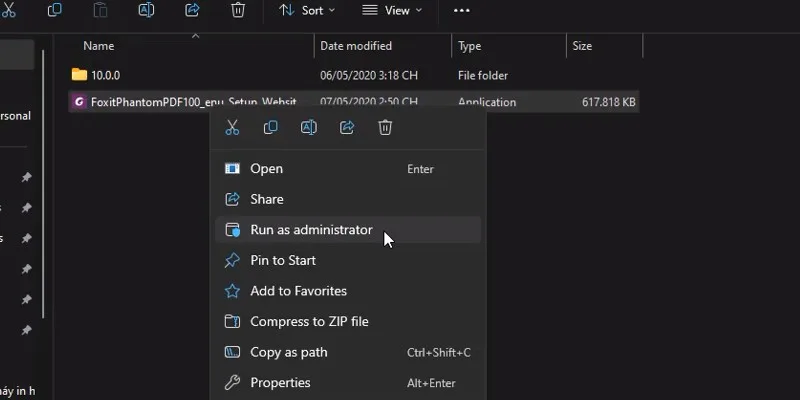Click the Copy icon in context menu
This screenshot has height=400, width=800.
(x=270, y=127)
